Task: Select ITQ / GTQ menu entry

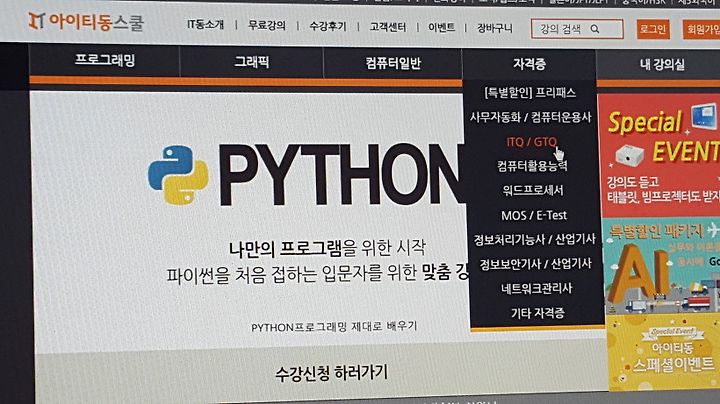Action: pyautogui.click(x=531, y=142)
